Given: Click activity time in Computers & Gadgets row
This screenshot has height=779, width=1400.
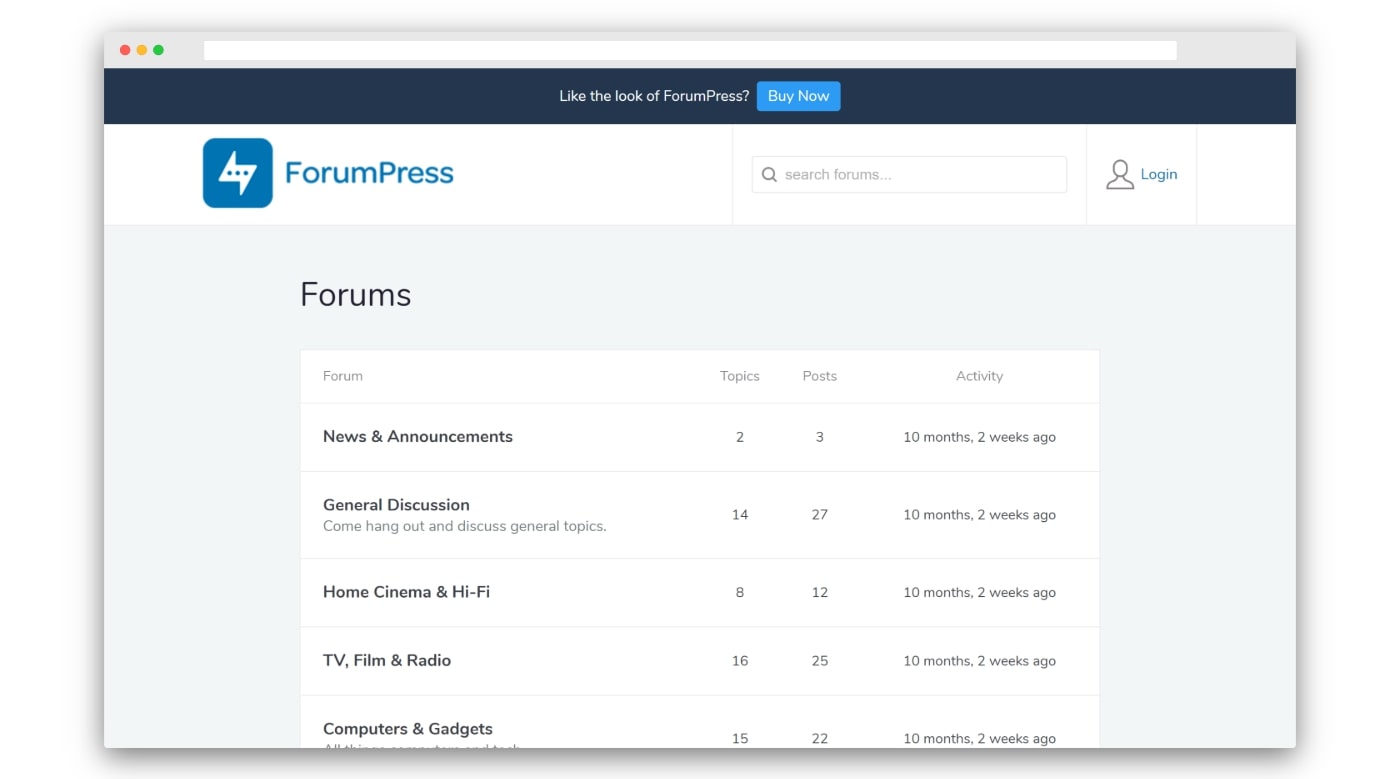Looking at the screenshot, I should (x=979, y=739).
